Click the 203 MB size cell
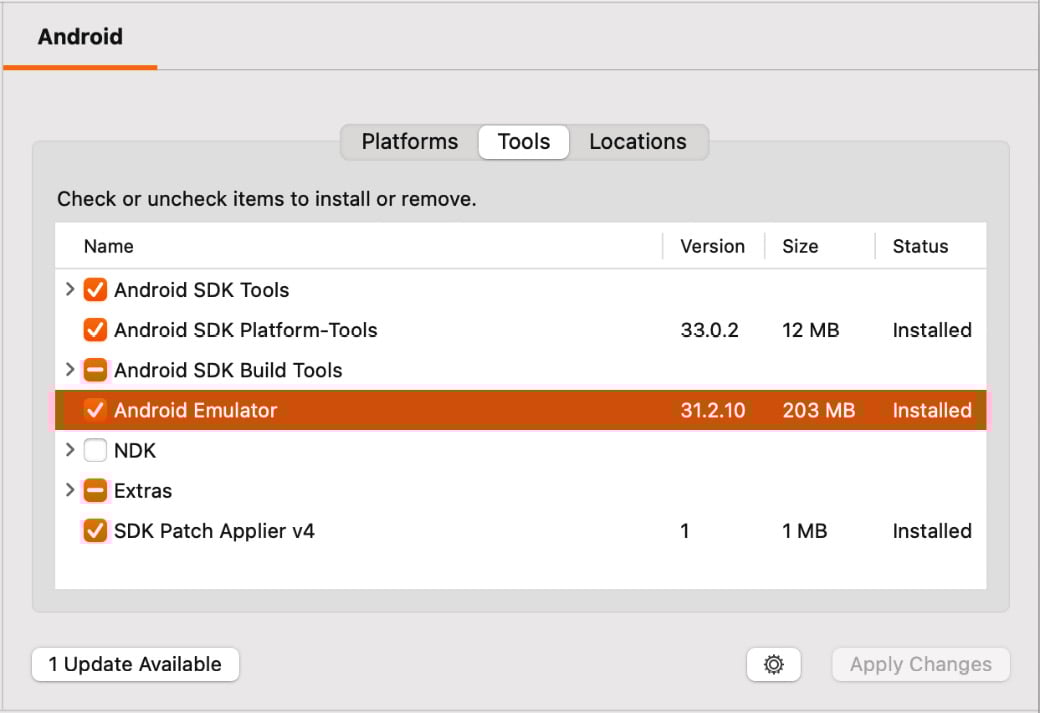This screenshot has height=713, width=1040. 818,411
